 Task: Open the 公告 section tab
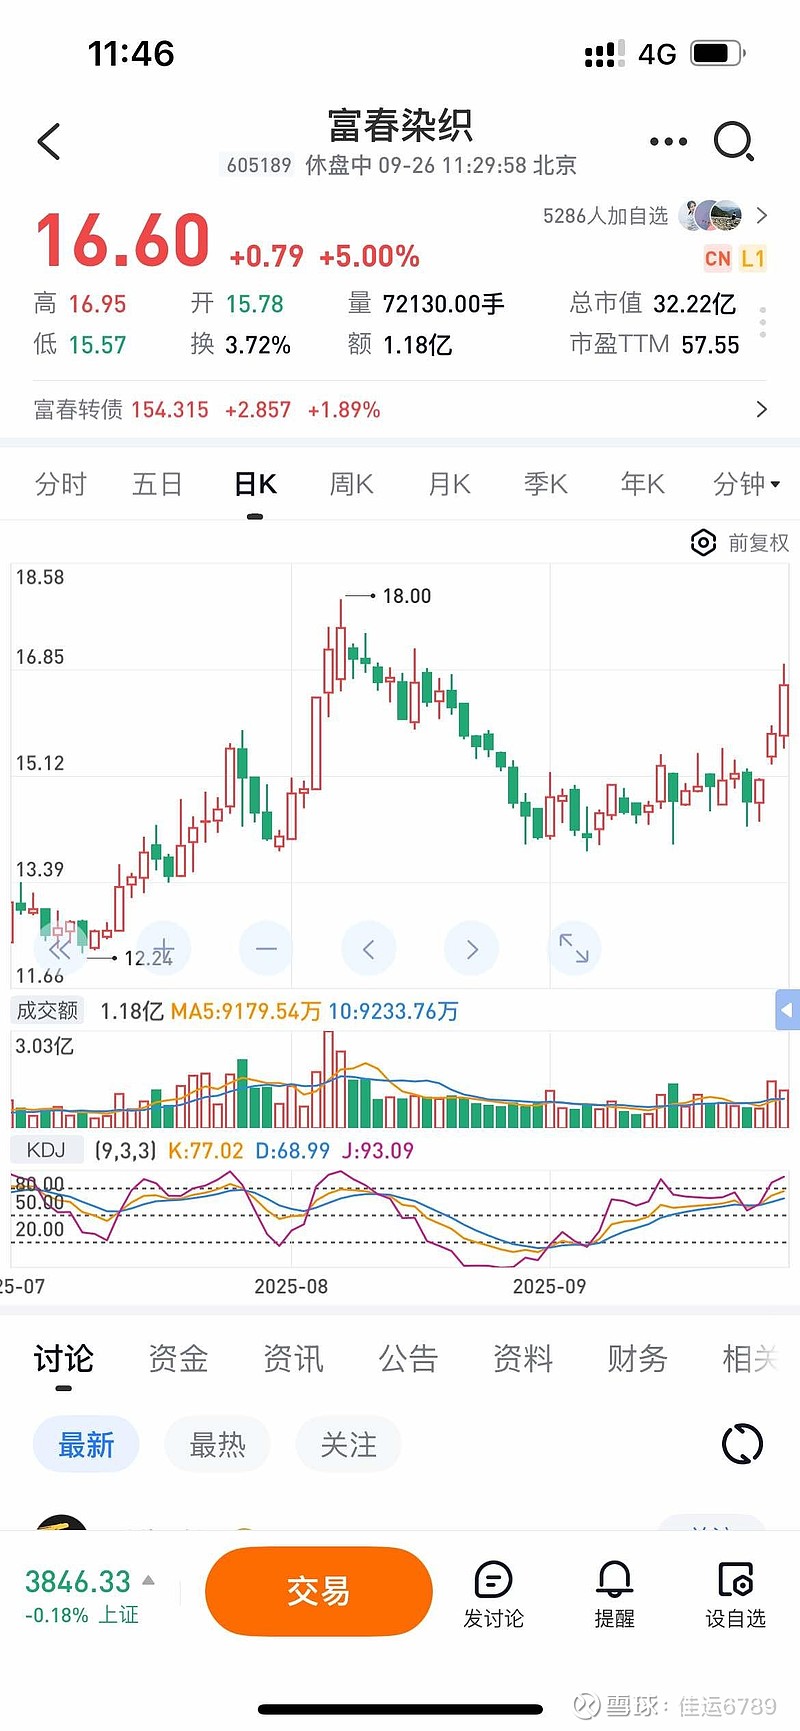point(408,1358)
